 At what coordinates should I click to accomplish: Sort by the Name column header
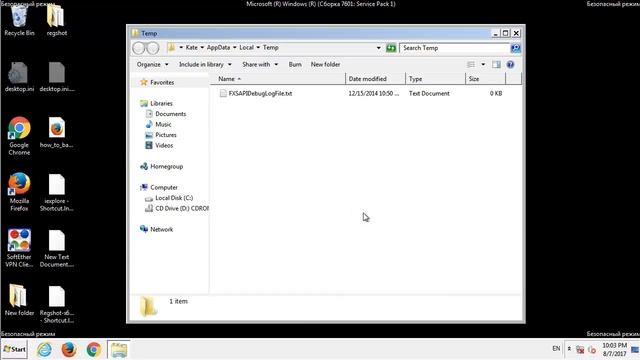click(x=278, y=79)
